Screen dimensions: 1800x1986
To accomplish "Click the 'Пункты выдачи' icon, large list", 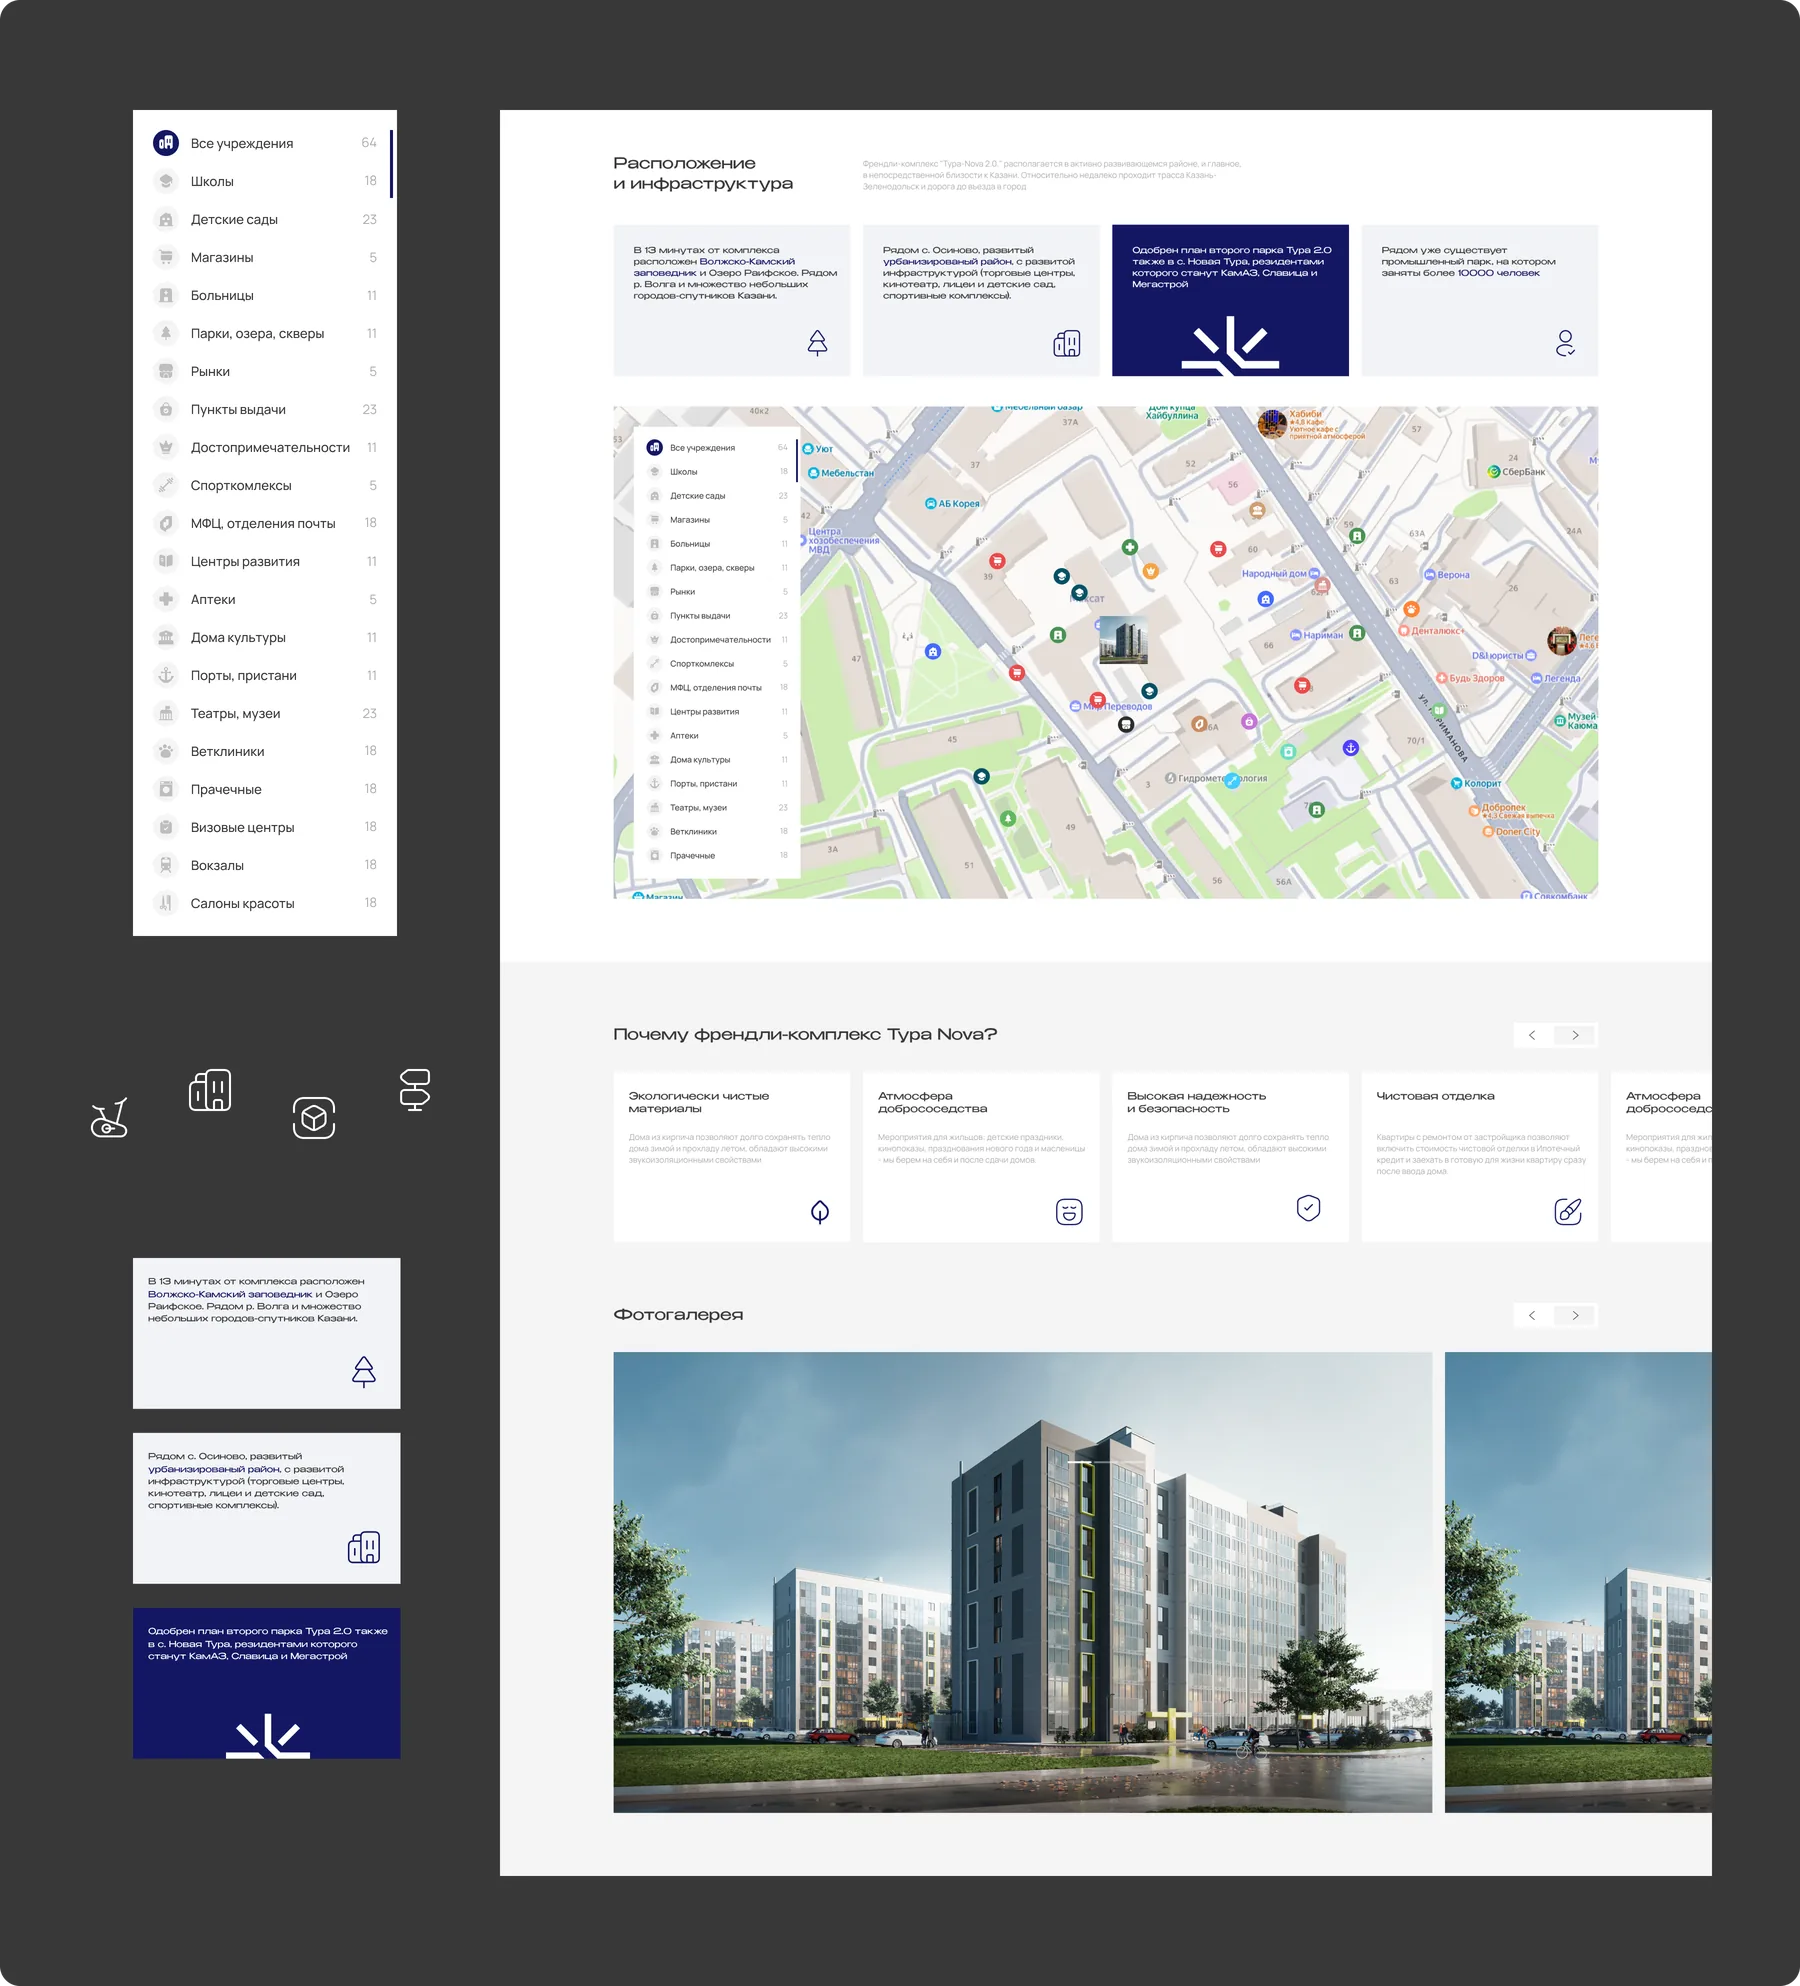I will tap(166, 409).
